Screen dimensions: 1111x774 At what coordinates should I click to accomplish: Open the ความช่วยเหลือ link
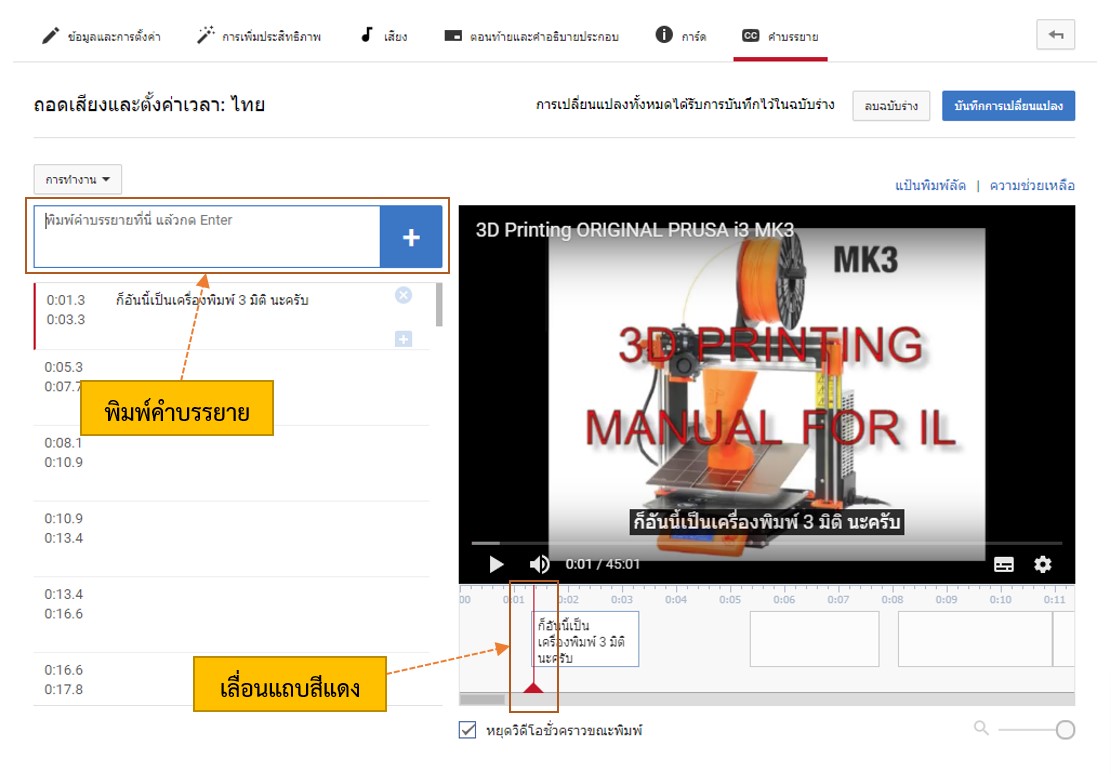(x=1032, y=185)
